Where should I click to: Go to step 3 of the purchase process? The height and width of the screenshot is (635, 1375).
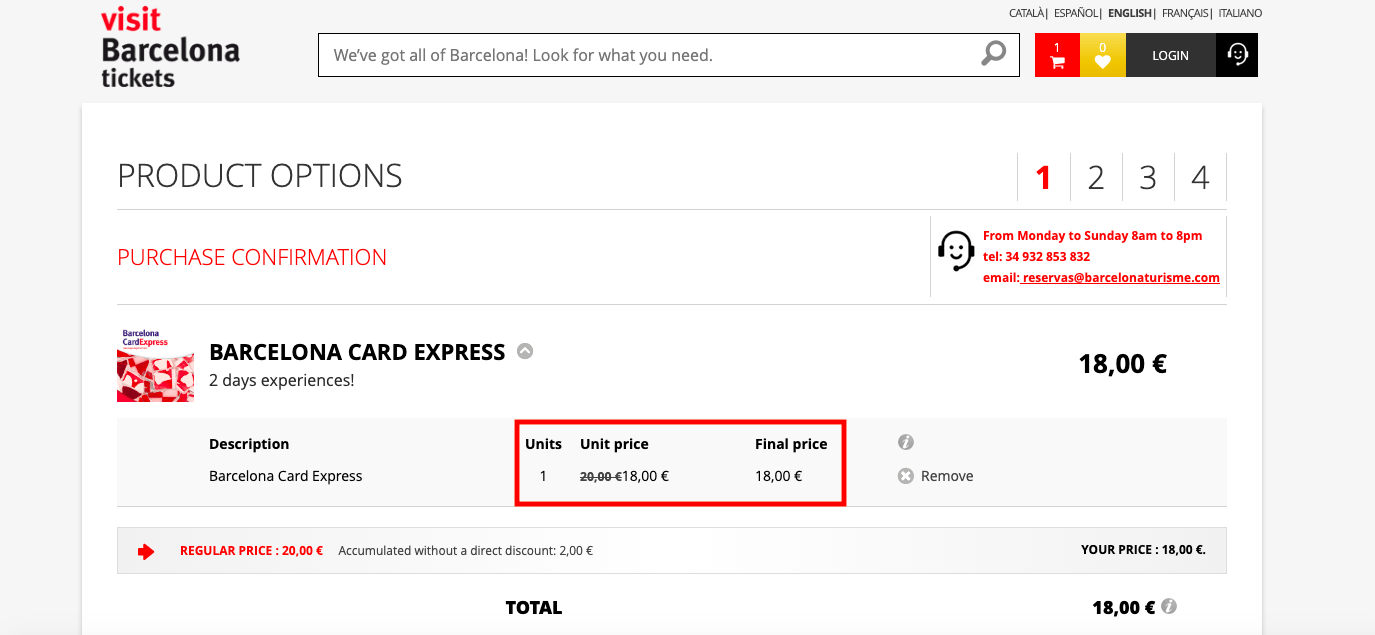pyautogui.click(x=1148, y=177)
